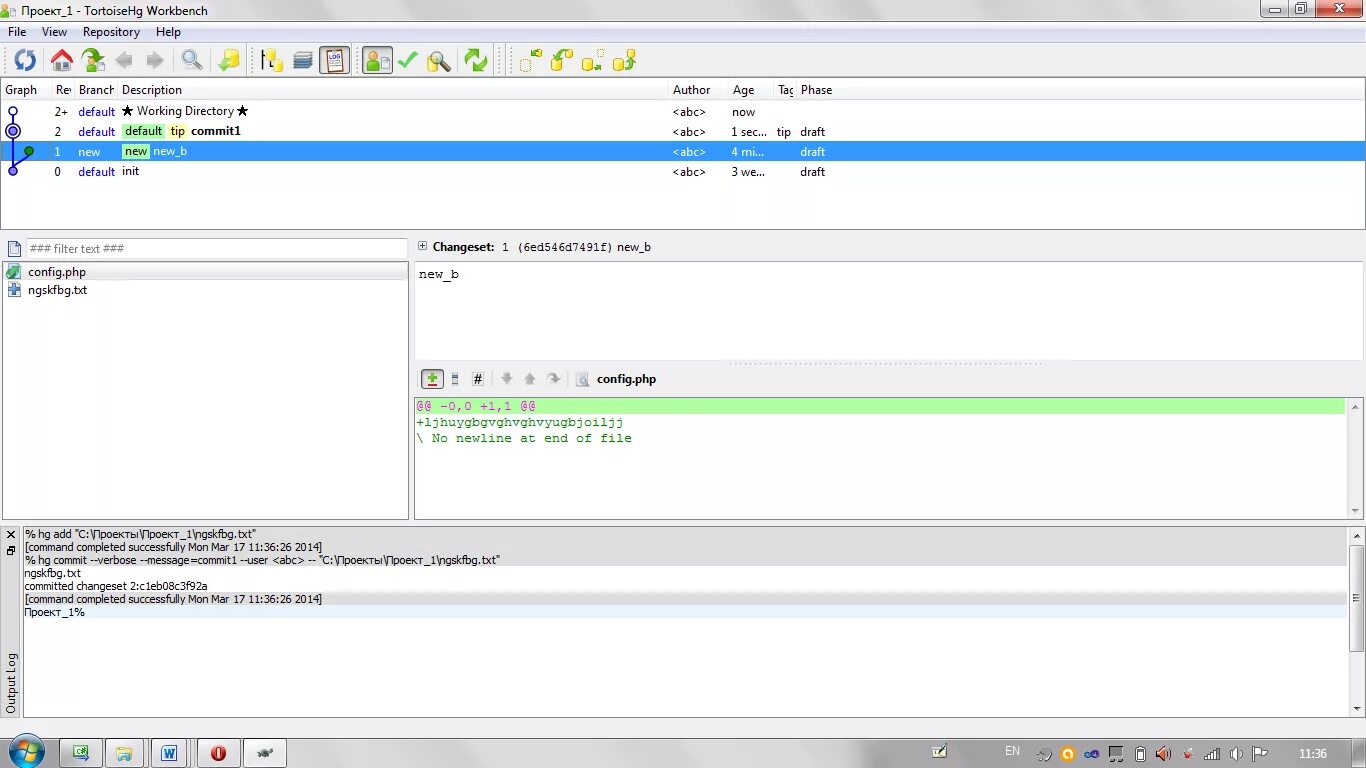Click the Incoming changesets icon
The height and width of the screenshot is (768, 1366).
pos(531,61)
